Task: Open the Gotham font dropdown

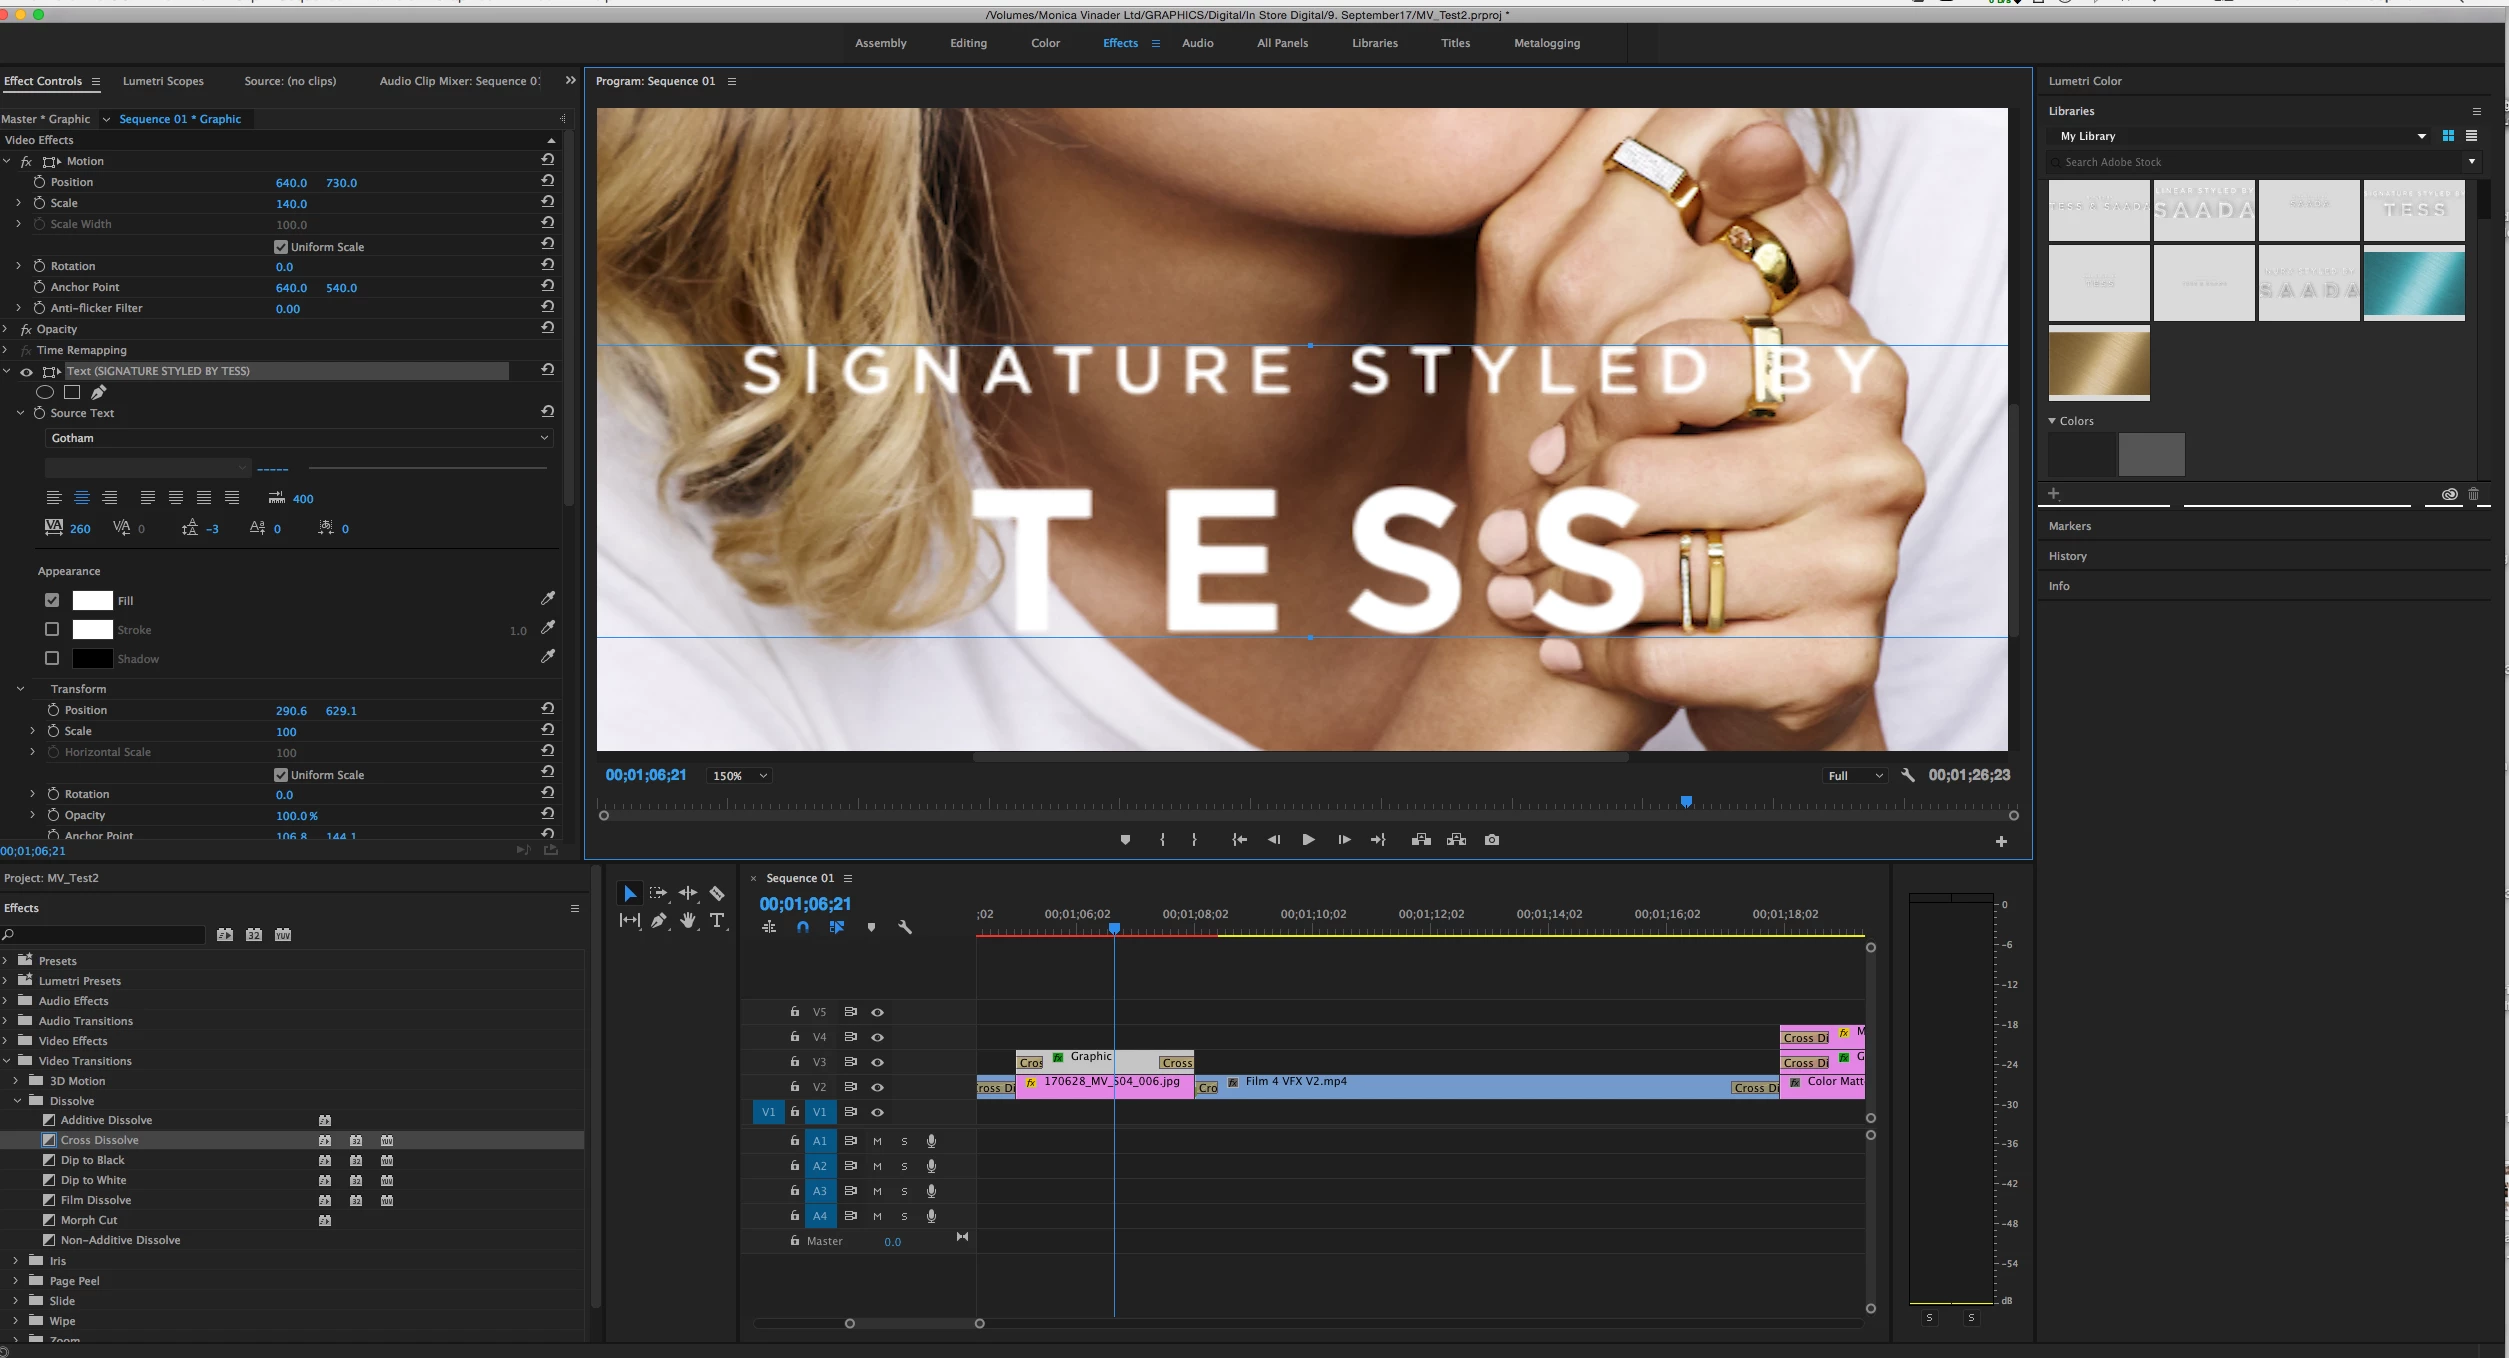Action: pos(298,438)
